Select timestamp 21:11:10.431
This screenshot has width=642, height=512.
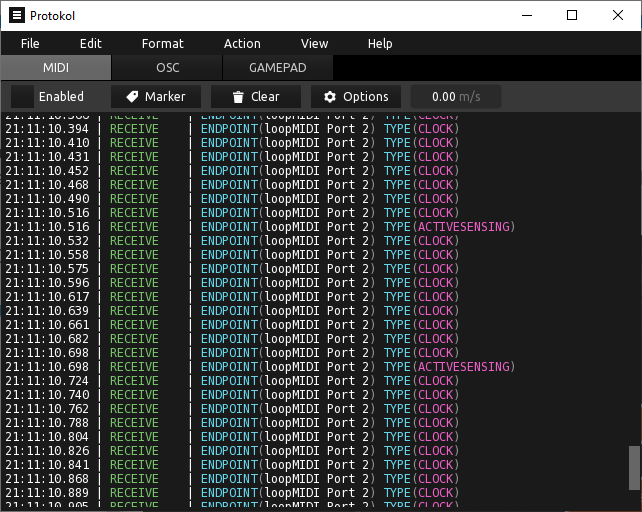click(x=47, y=156)
